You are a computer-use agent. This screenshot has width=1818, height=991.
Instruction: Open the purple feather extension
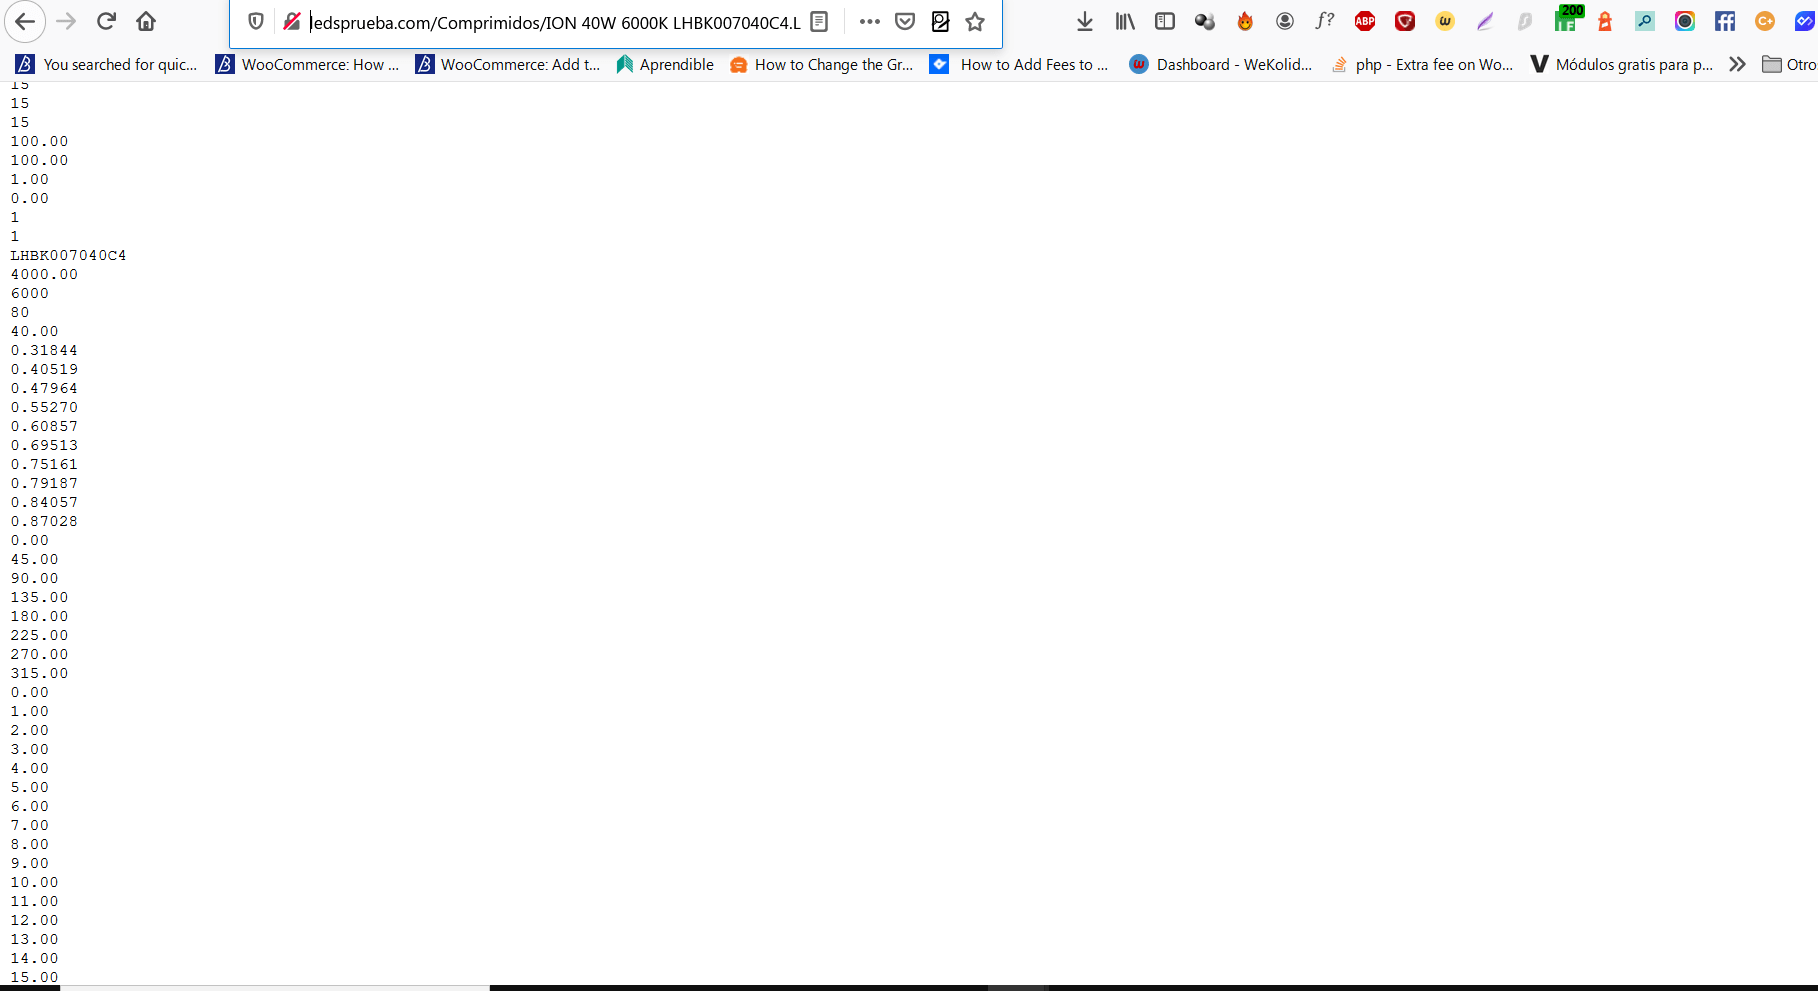pos(1485,21)
